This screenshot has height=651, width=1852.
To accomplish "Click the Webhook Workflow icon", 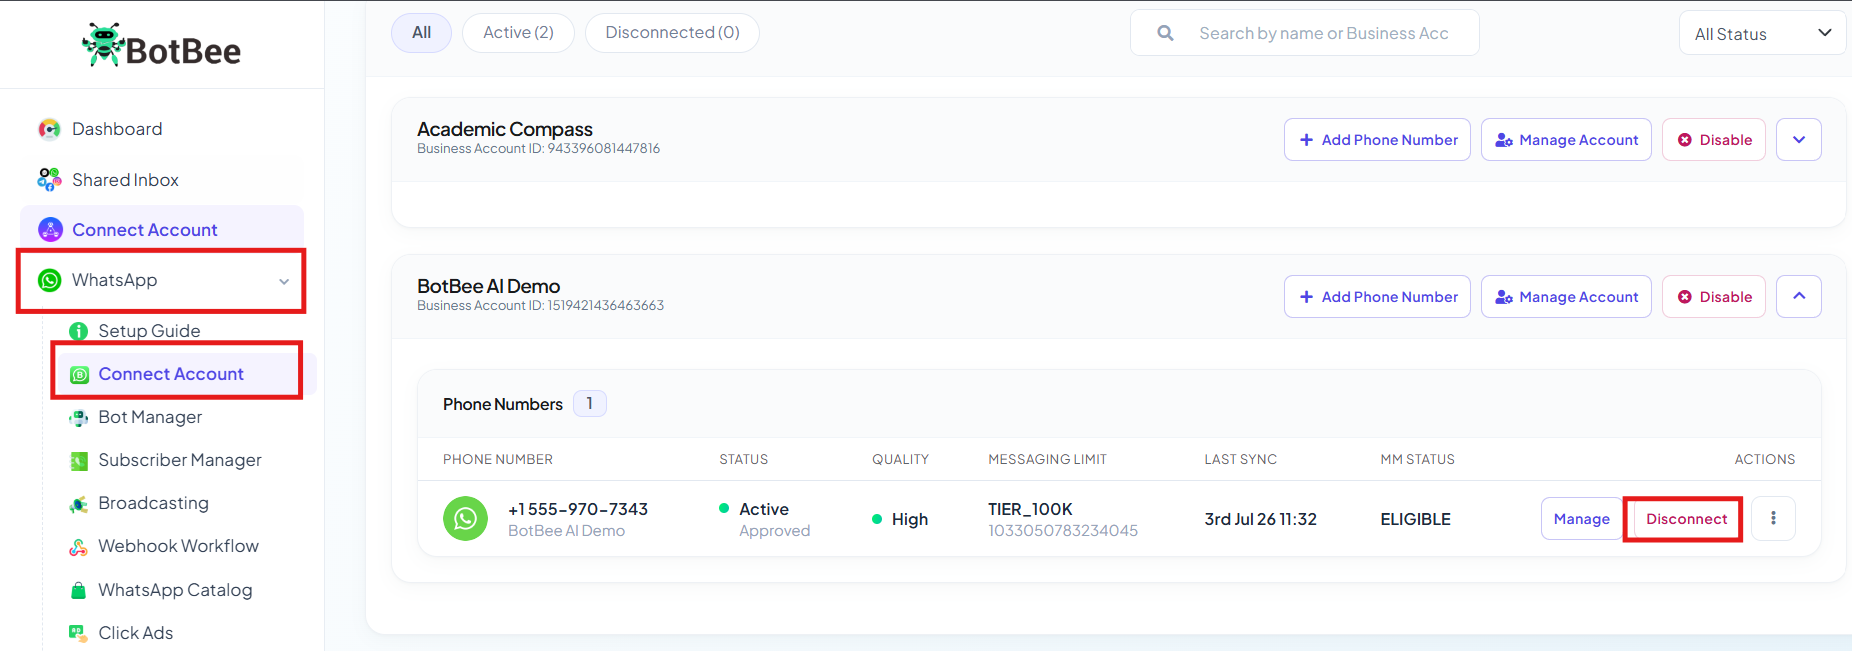I will point(78,547).
